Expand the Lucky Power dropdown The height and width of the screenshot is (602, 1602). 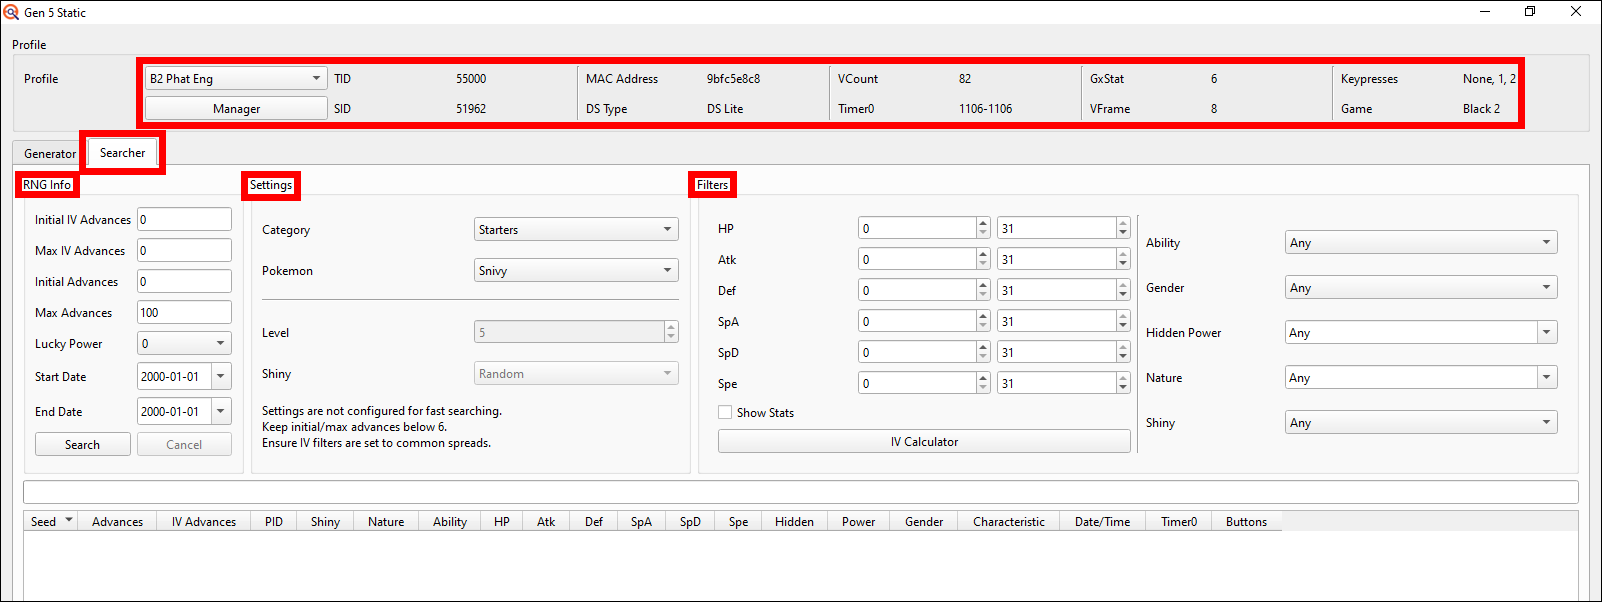point(184,343)
